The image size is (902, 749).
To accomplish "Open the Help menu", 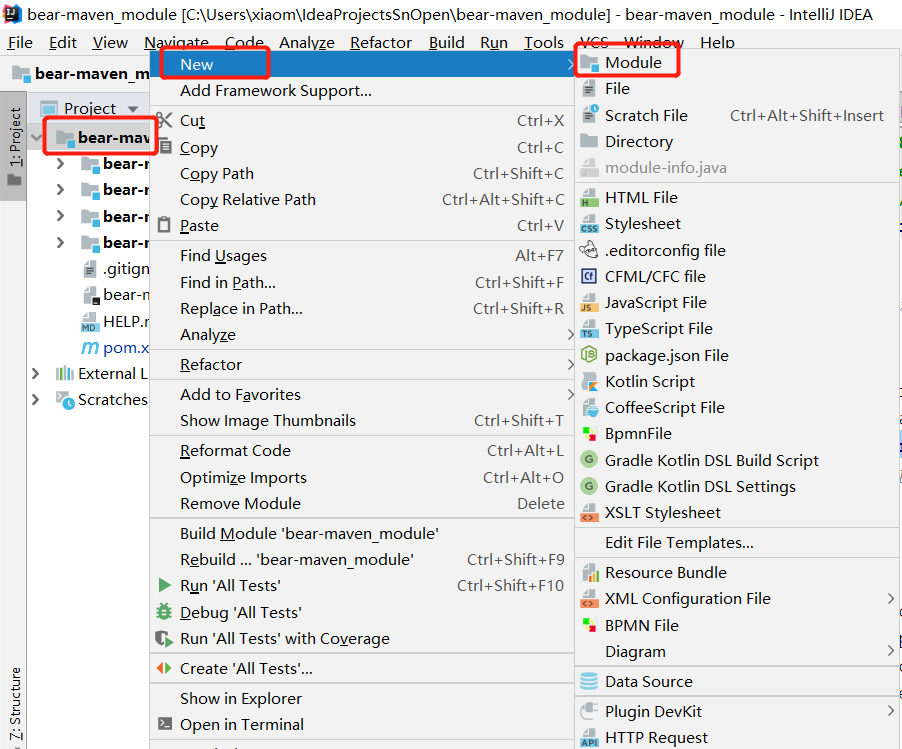I will point(717,43).
